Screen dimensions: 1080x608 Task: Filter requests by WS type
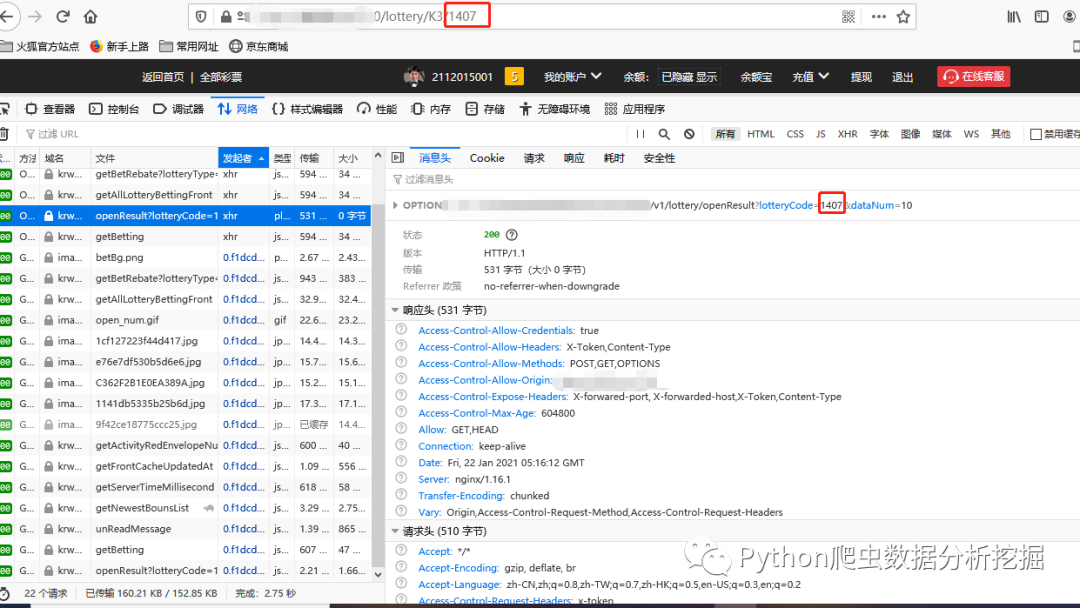pyautogui.click(x=971, y=134)
